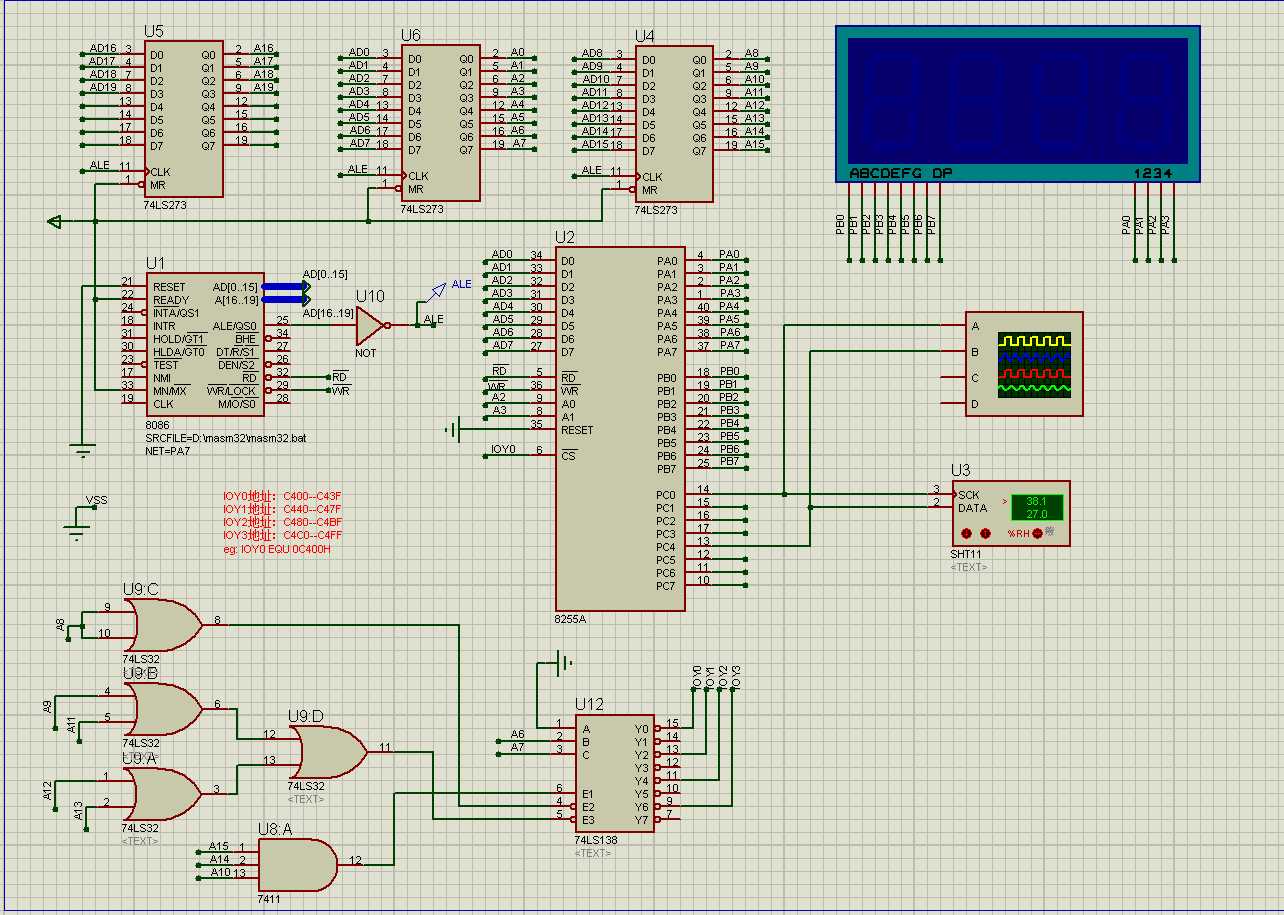Click the '74LS138' part label
1284x915 pixels.
point(595,840)
